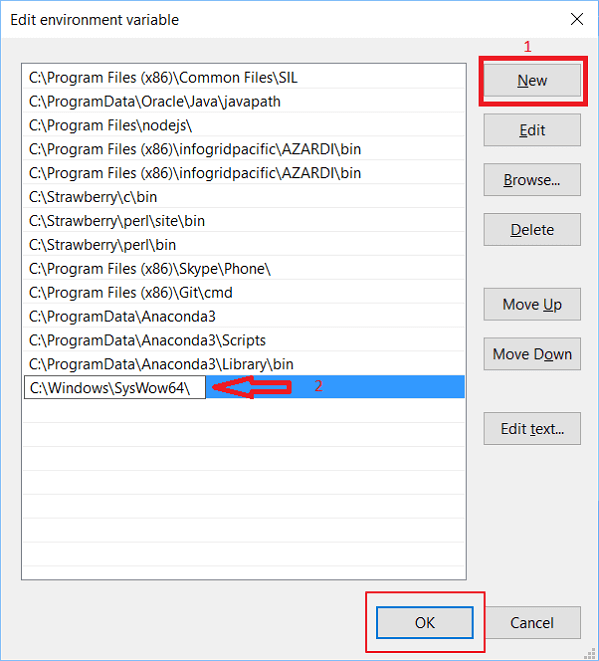599x661 pixels.
Task: Click the Edit button
Action: click(532, 130)
